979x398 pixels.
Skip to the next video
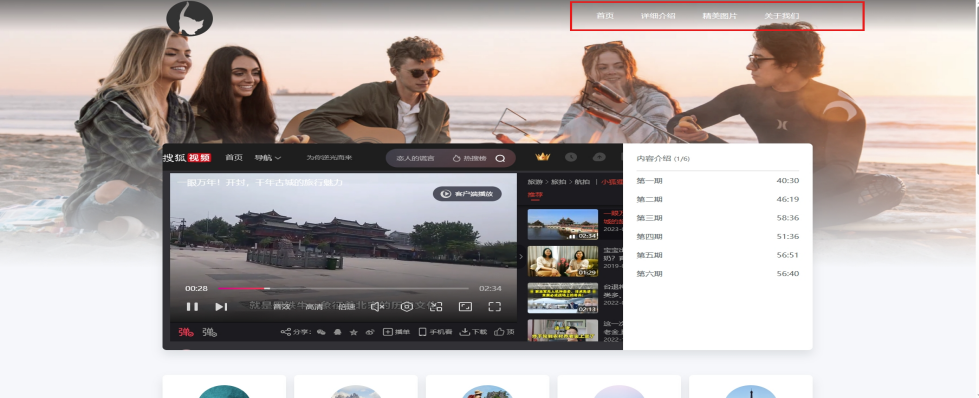(x=221, y=307)
